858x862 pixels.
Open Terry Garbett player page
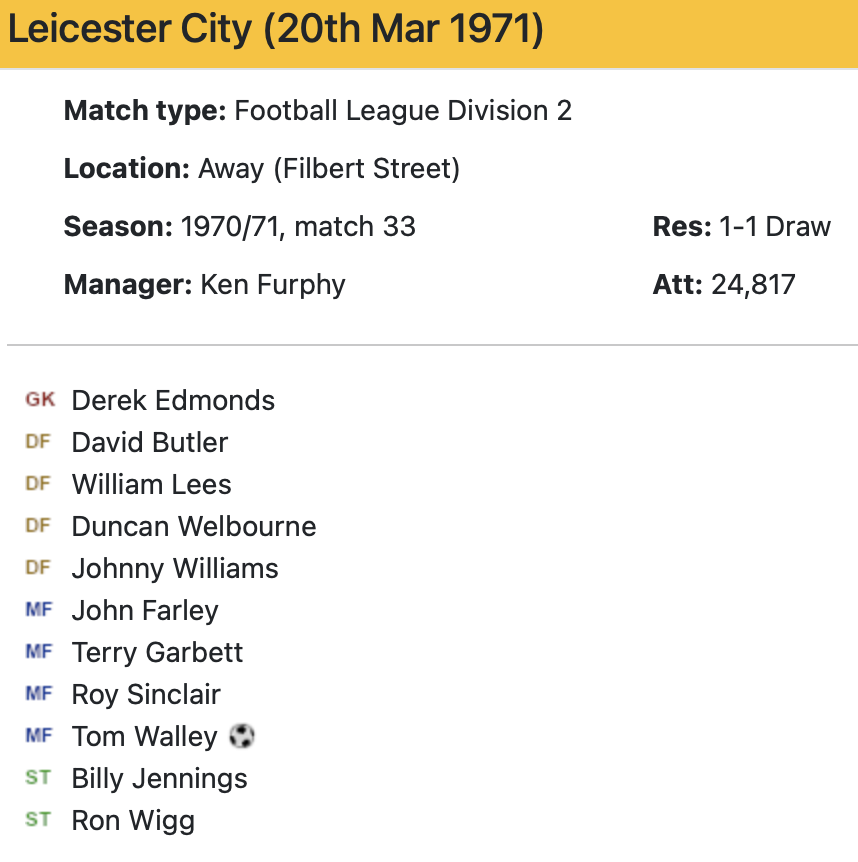pos(157,653)
